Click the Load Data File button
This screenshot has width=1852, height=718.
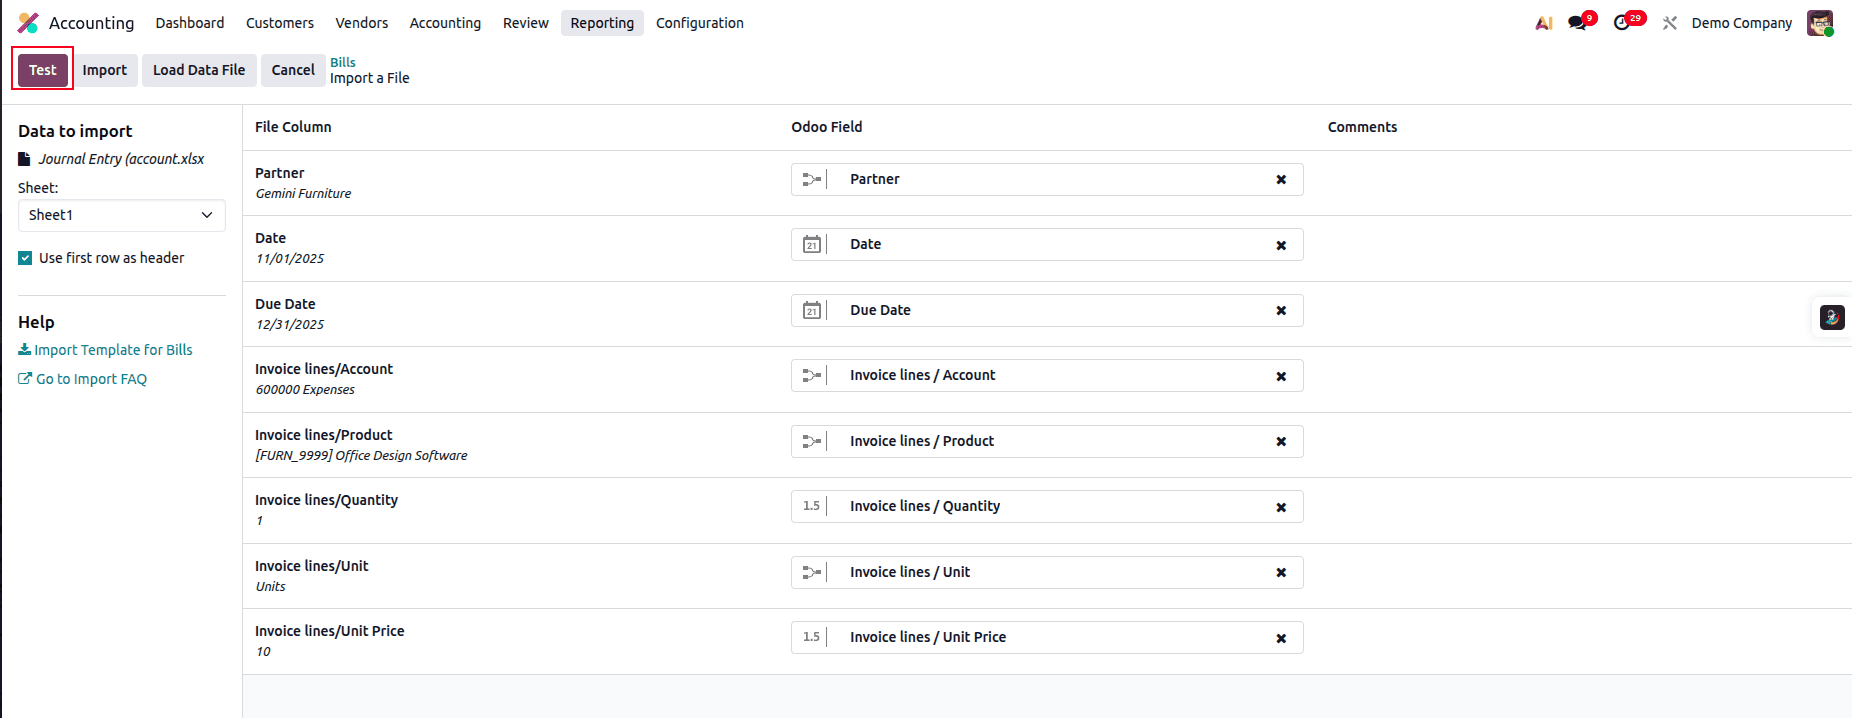(199, 70)
